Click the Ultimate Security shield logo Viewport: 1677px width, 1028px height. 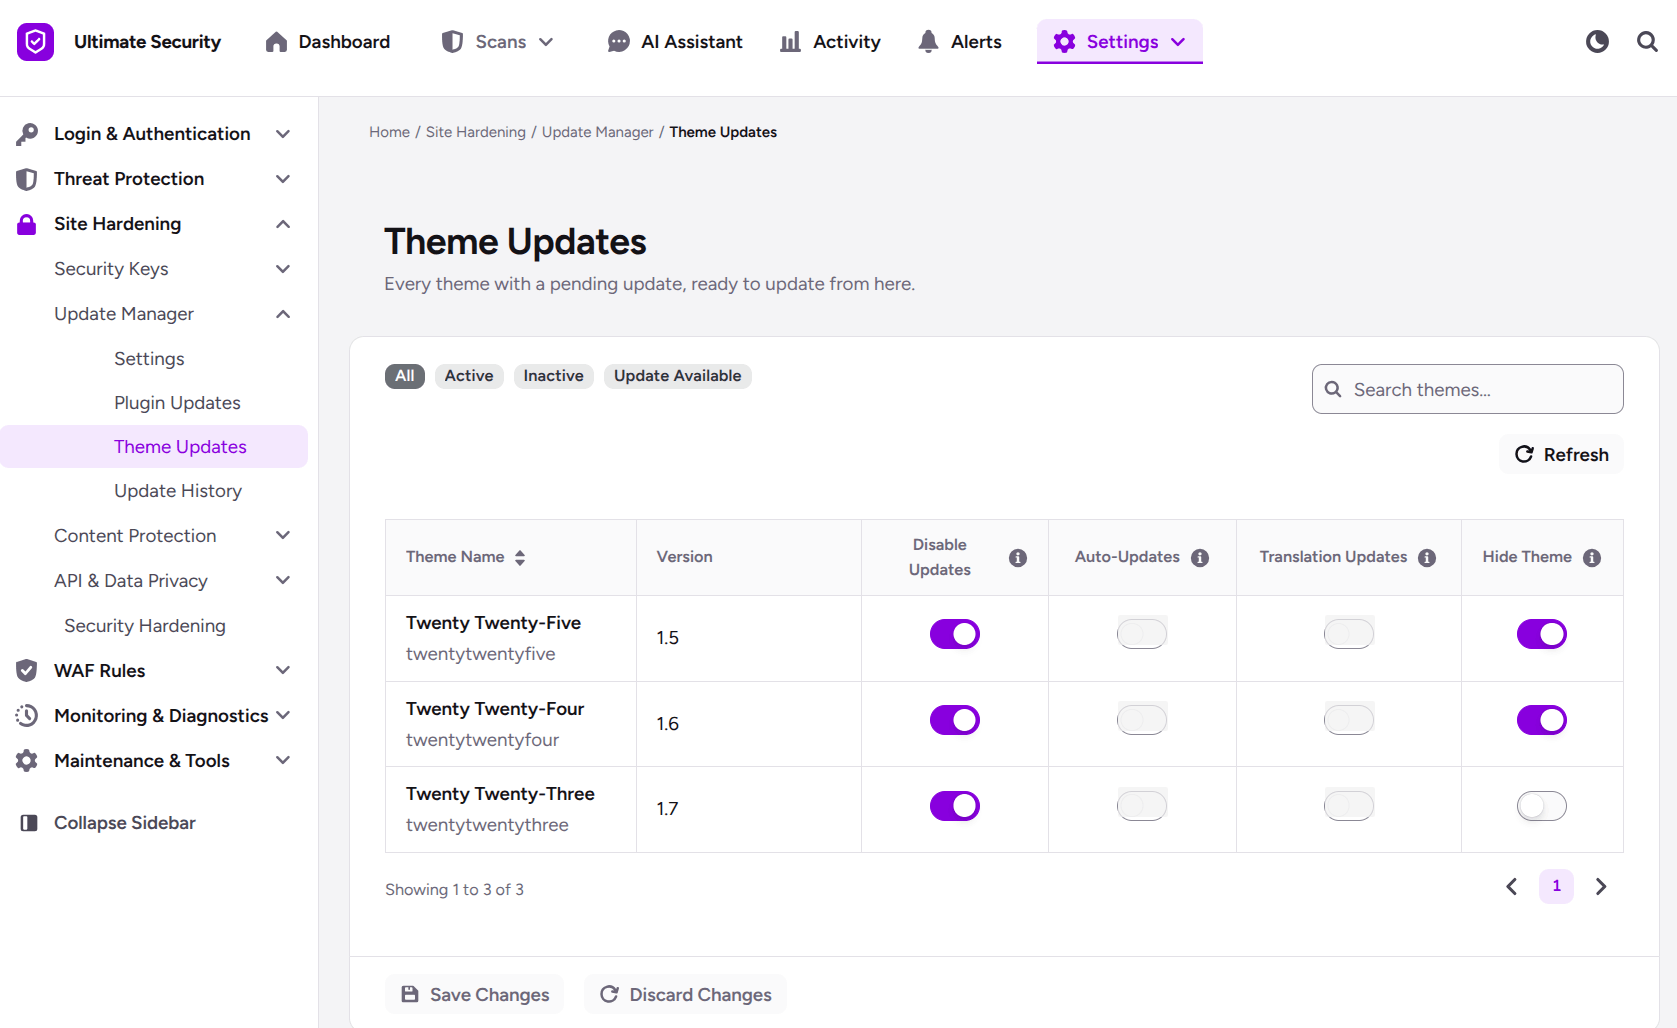[x=35, y=42]
